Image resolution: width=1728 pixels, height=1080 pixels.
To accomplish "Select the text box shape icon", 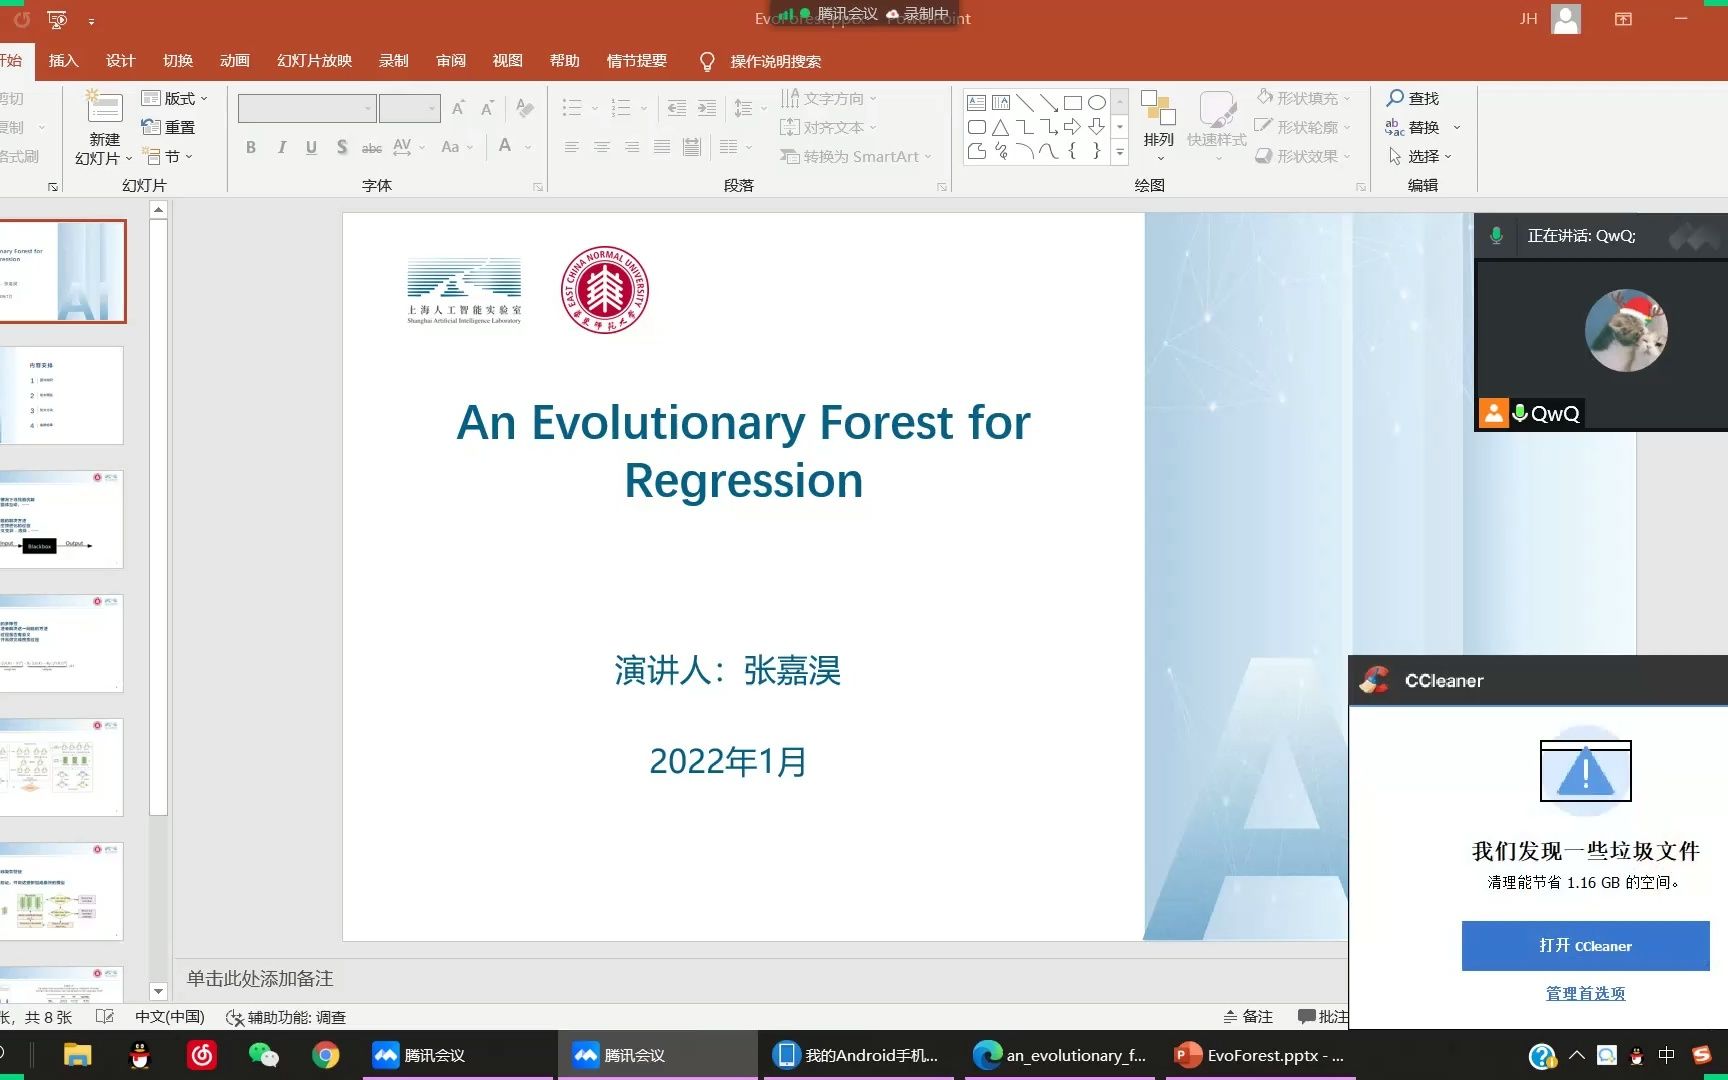I will (977, 102).
